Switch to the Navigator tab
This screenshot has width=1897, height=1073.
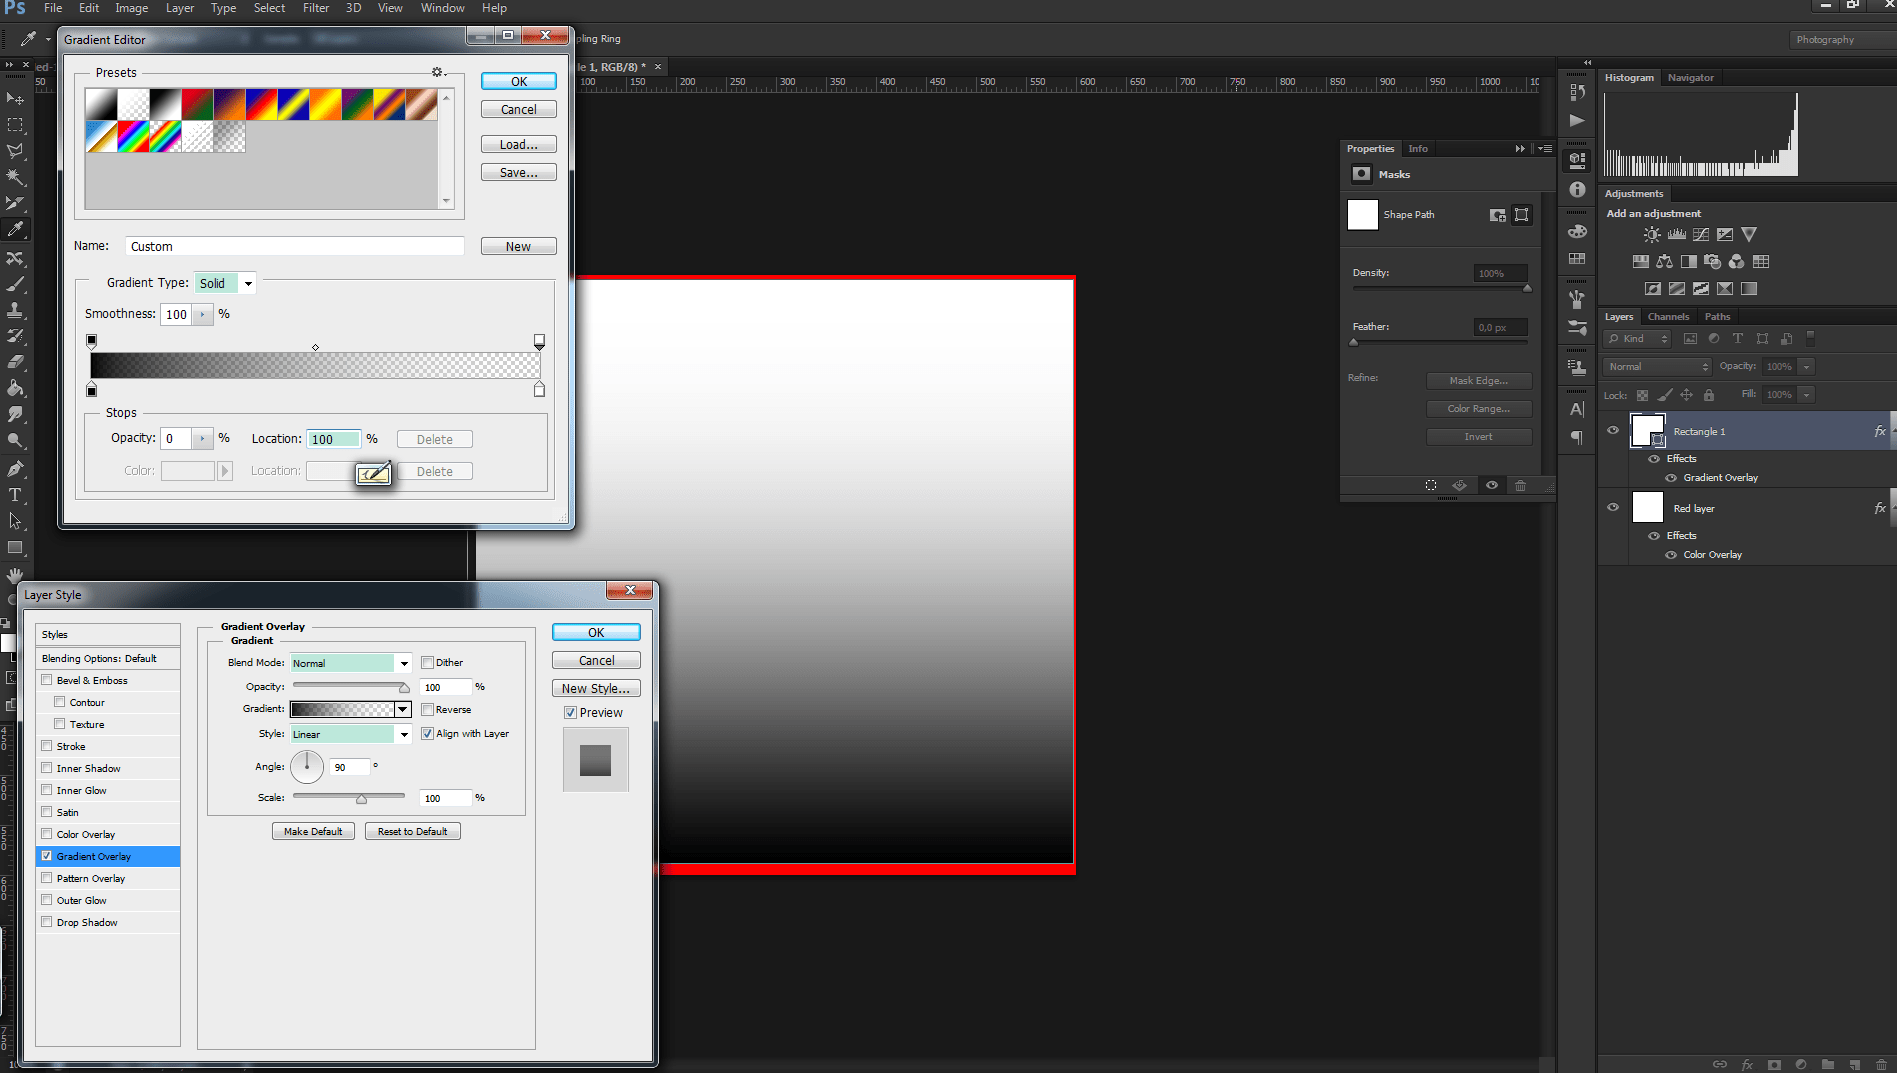pos(1690,78)
